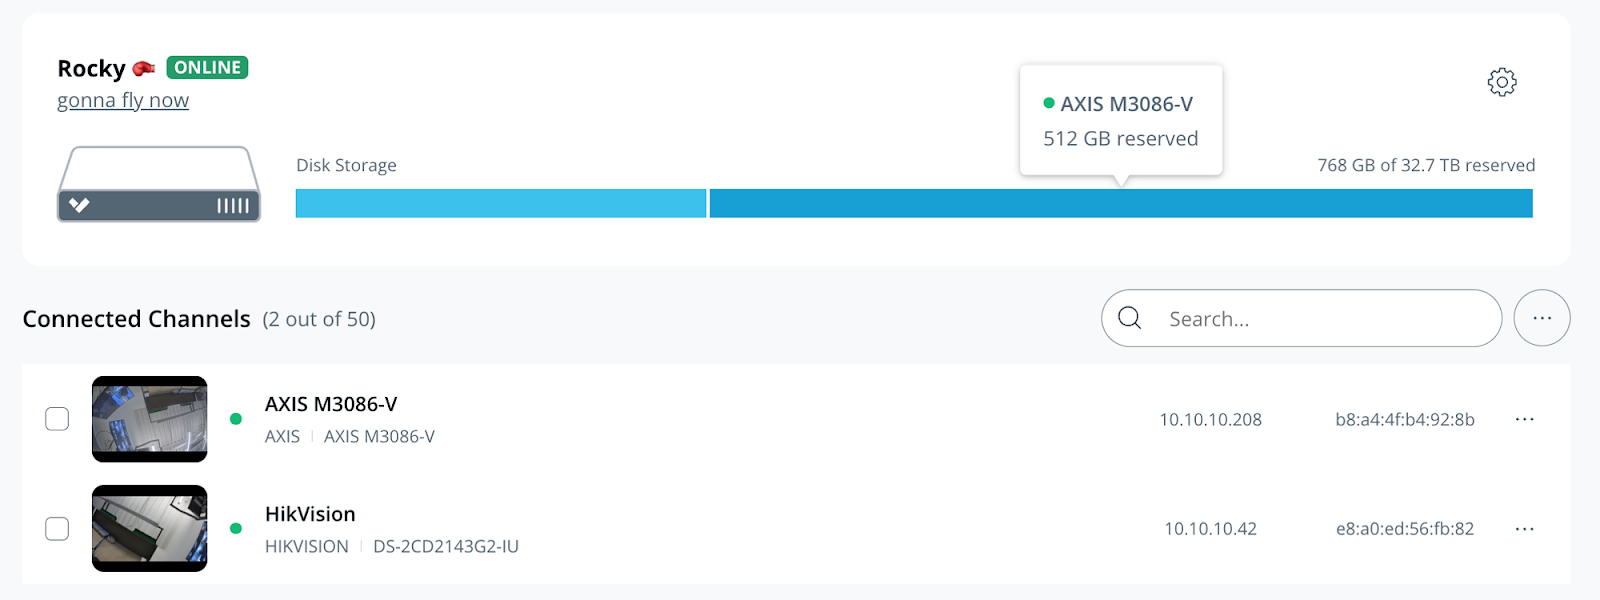The image size is (1600, 600).
Task: Open the HikVision row options menu
Action: [x=1524, y=529]
